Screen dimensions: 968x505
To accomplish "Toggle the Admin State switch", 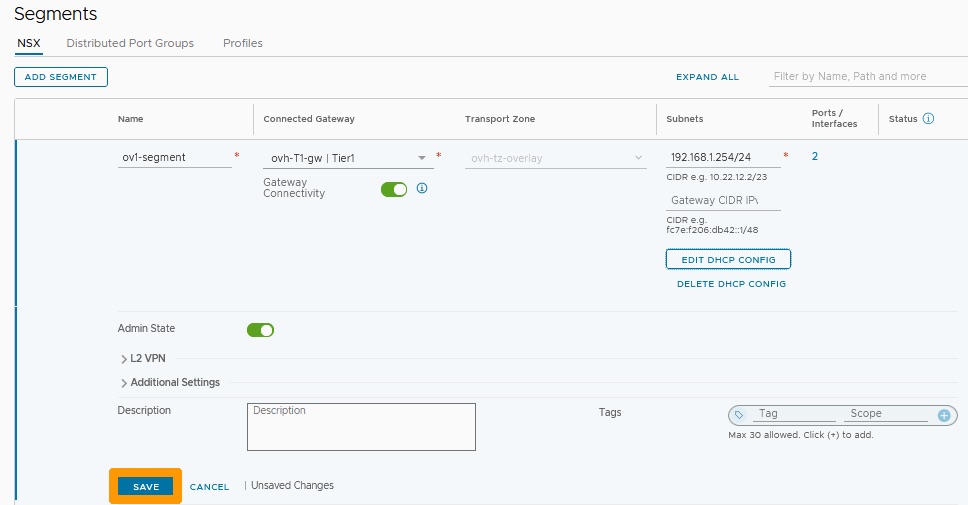I will [261, 330].
